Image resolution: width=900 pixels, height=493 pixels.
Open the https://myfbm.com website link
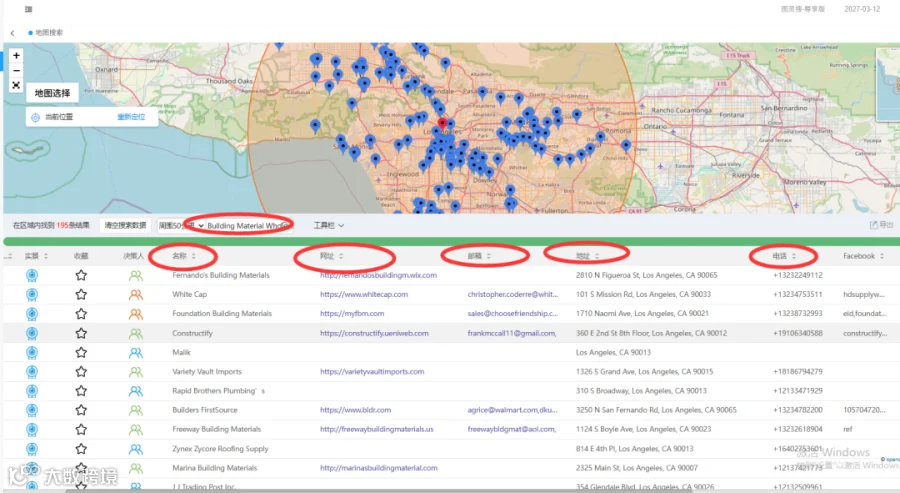tap(352, 314)
